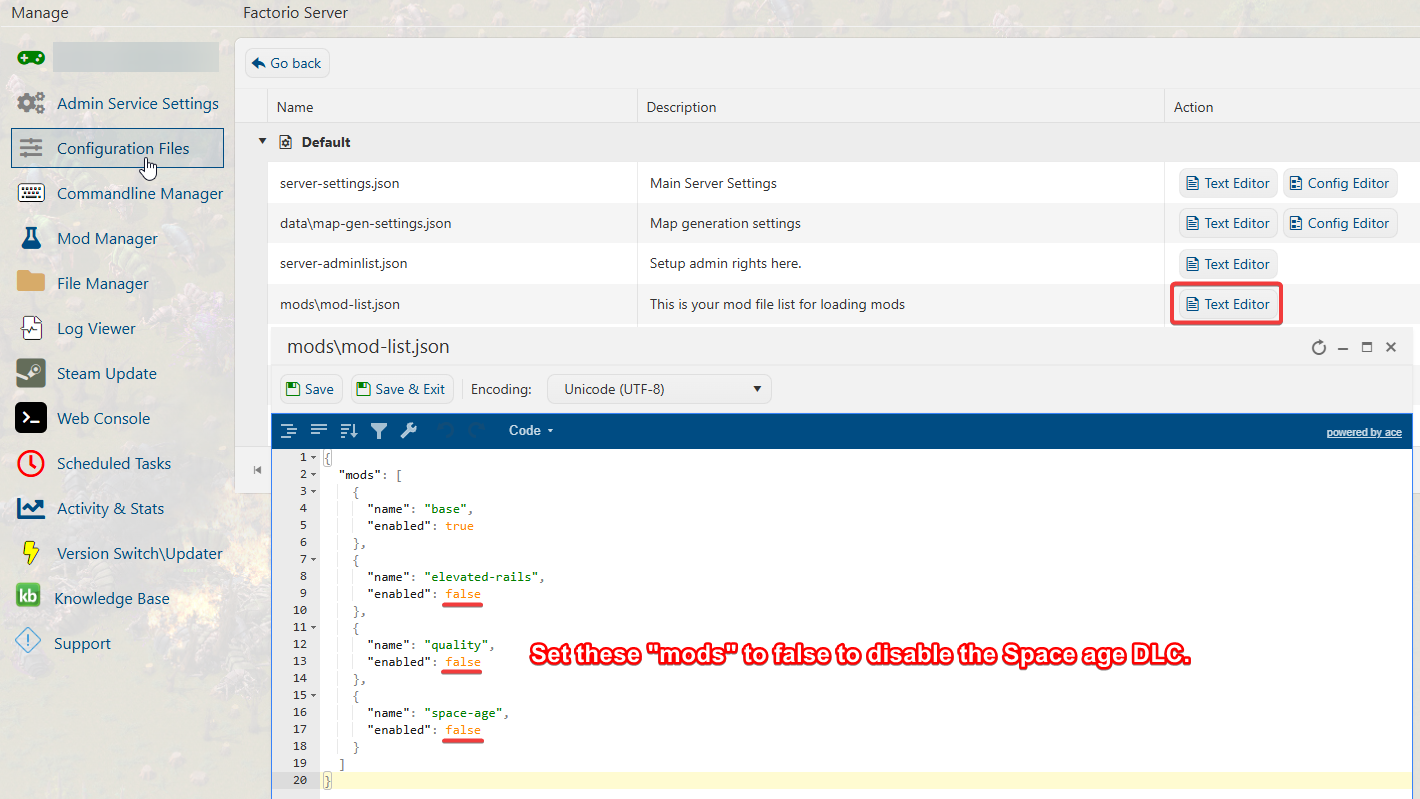This screenshot has height=799, width=1420.
Task: Click the Name column header
Action: click(x=452, y=107)
